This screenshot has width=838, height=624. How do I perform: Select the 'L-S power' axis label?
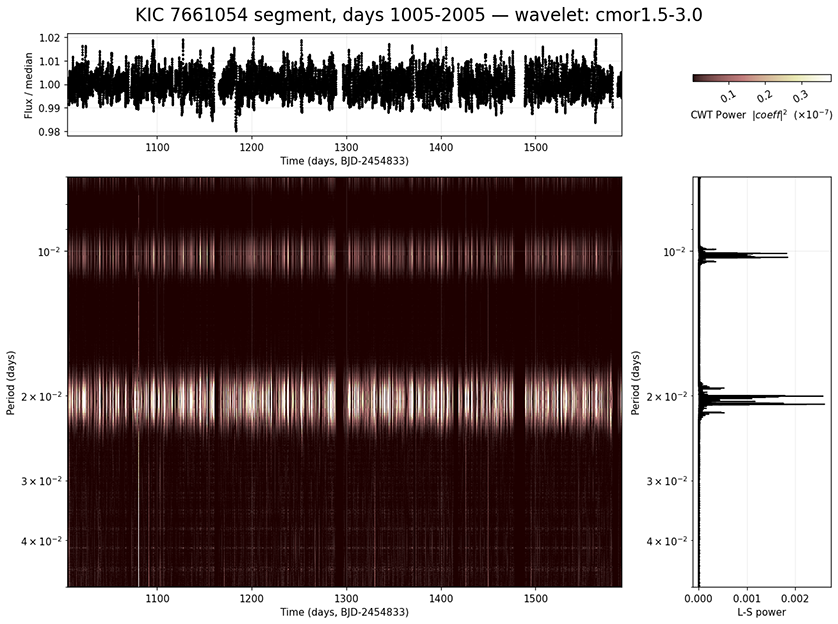[x=762, y=612]
